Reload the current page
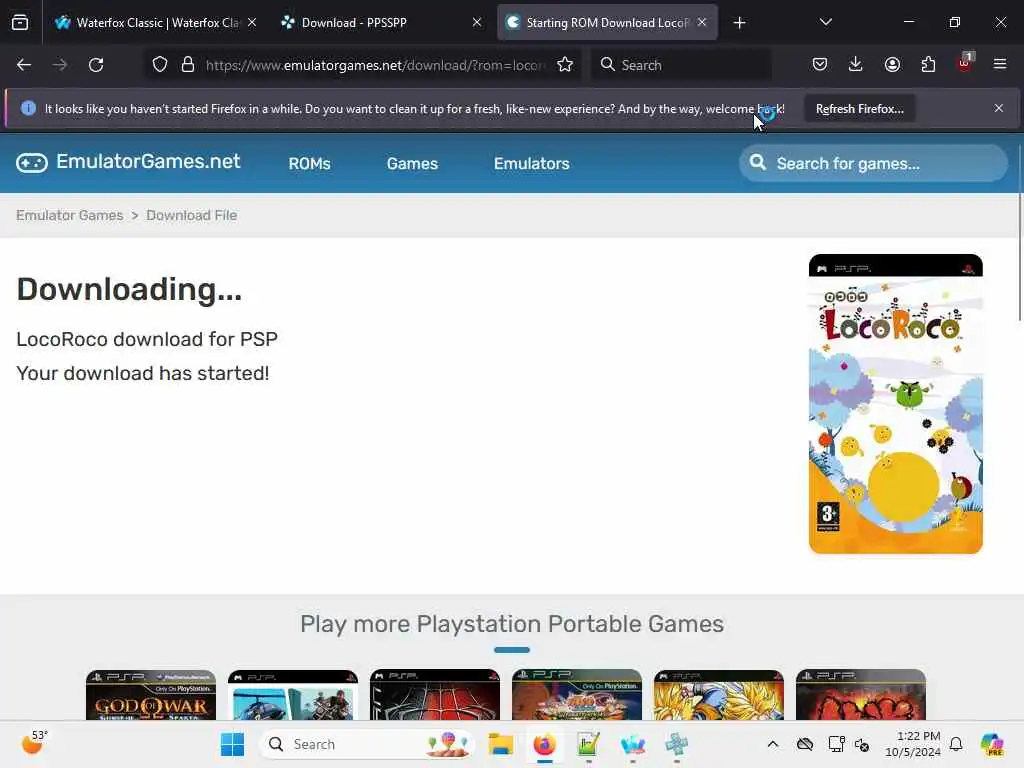The width and height of the screenshot is (1024, 768). [x=96, y=65]
